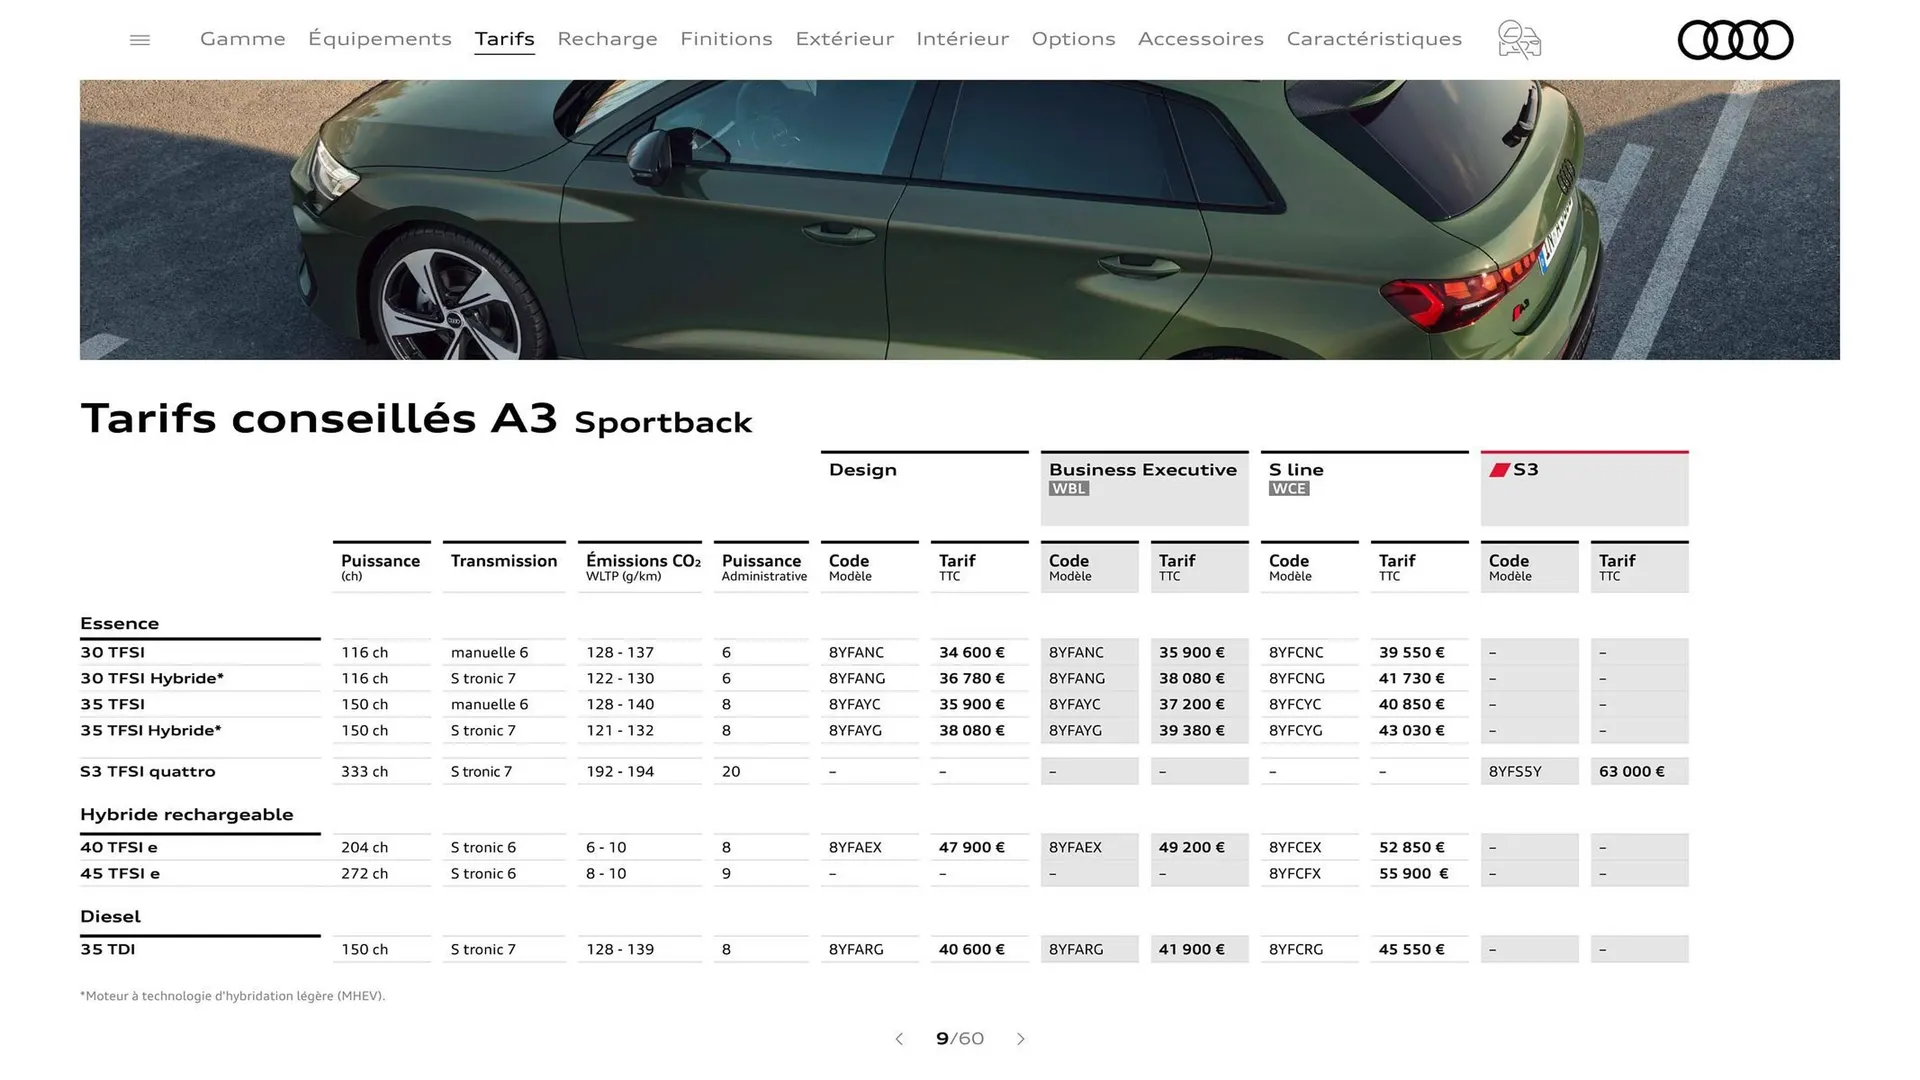The image size is (1920, 1080).
Task: Click the WCE code badge
Action: coord(1289,489)
